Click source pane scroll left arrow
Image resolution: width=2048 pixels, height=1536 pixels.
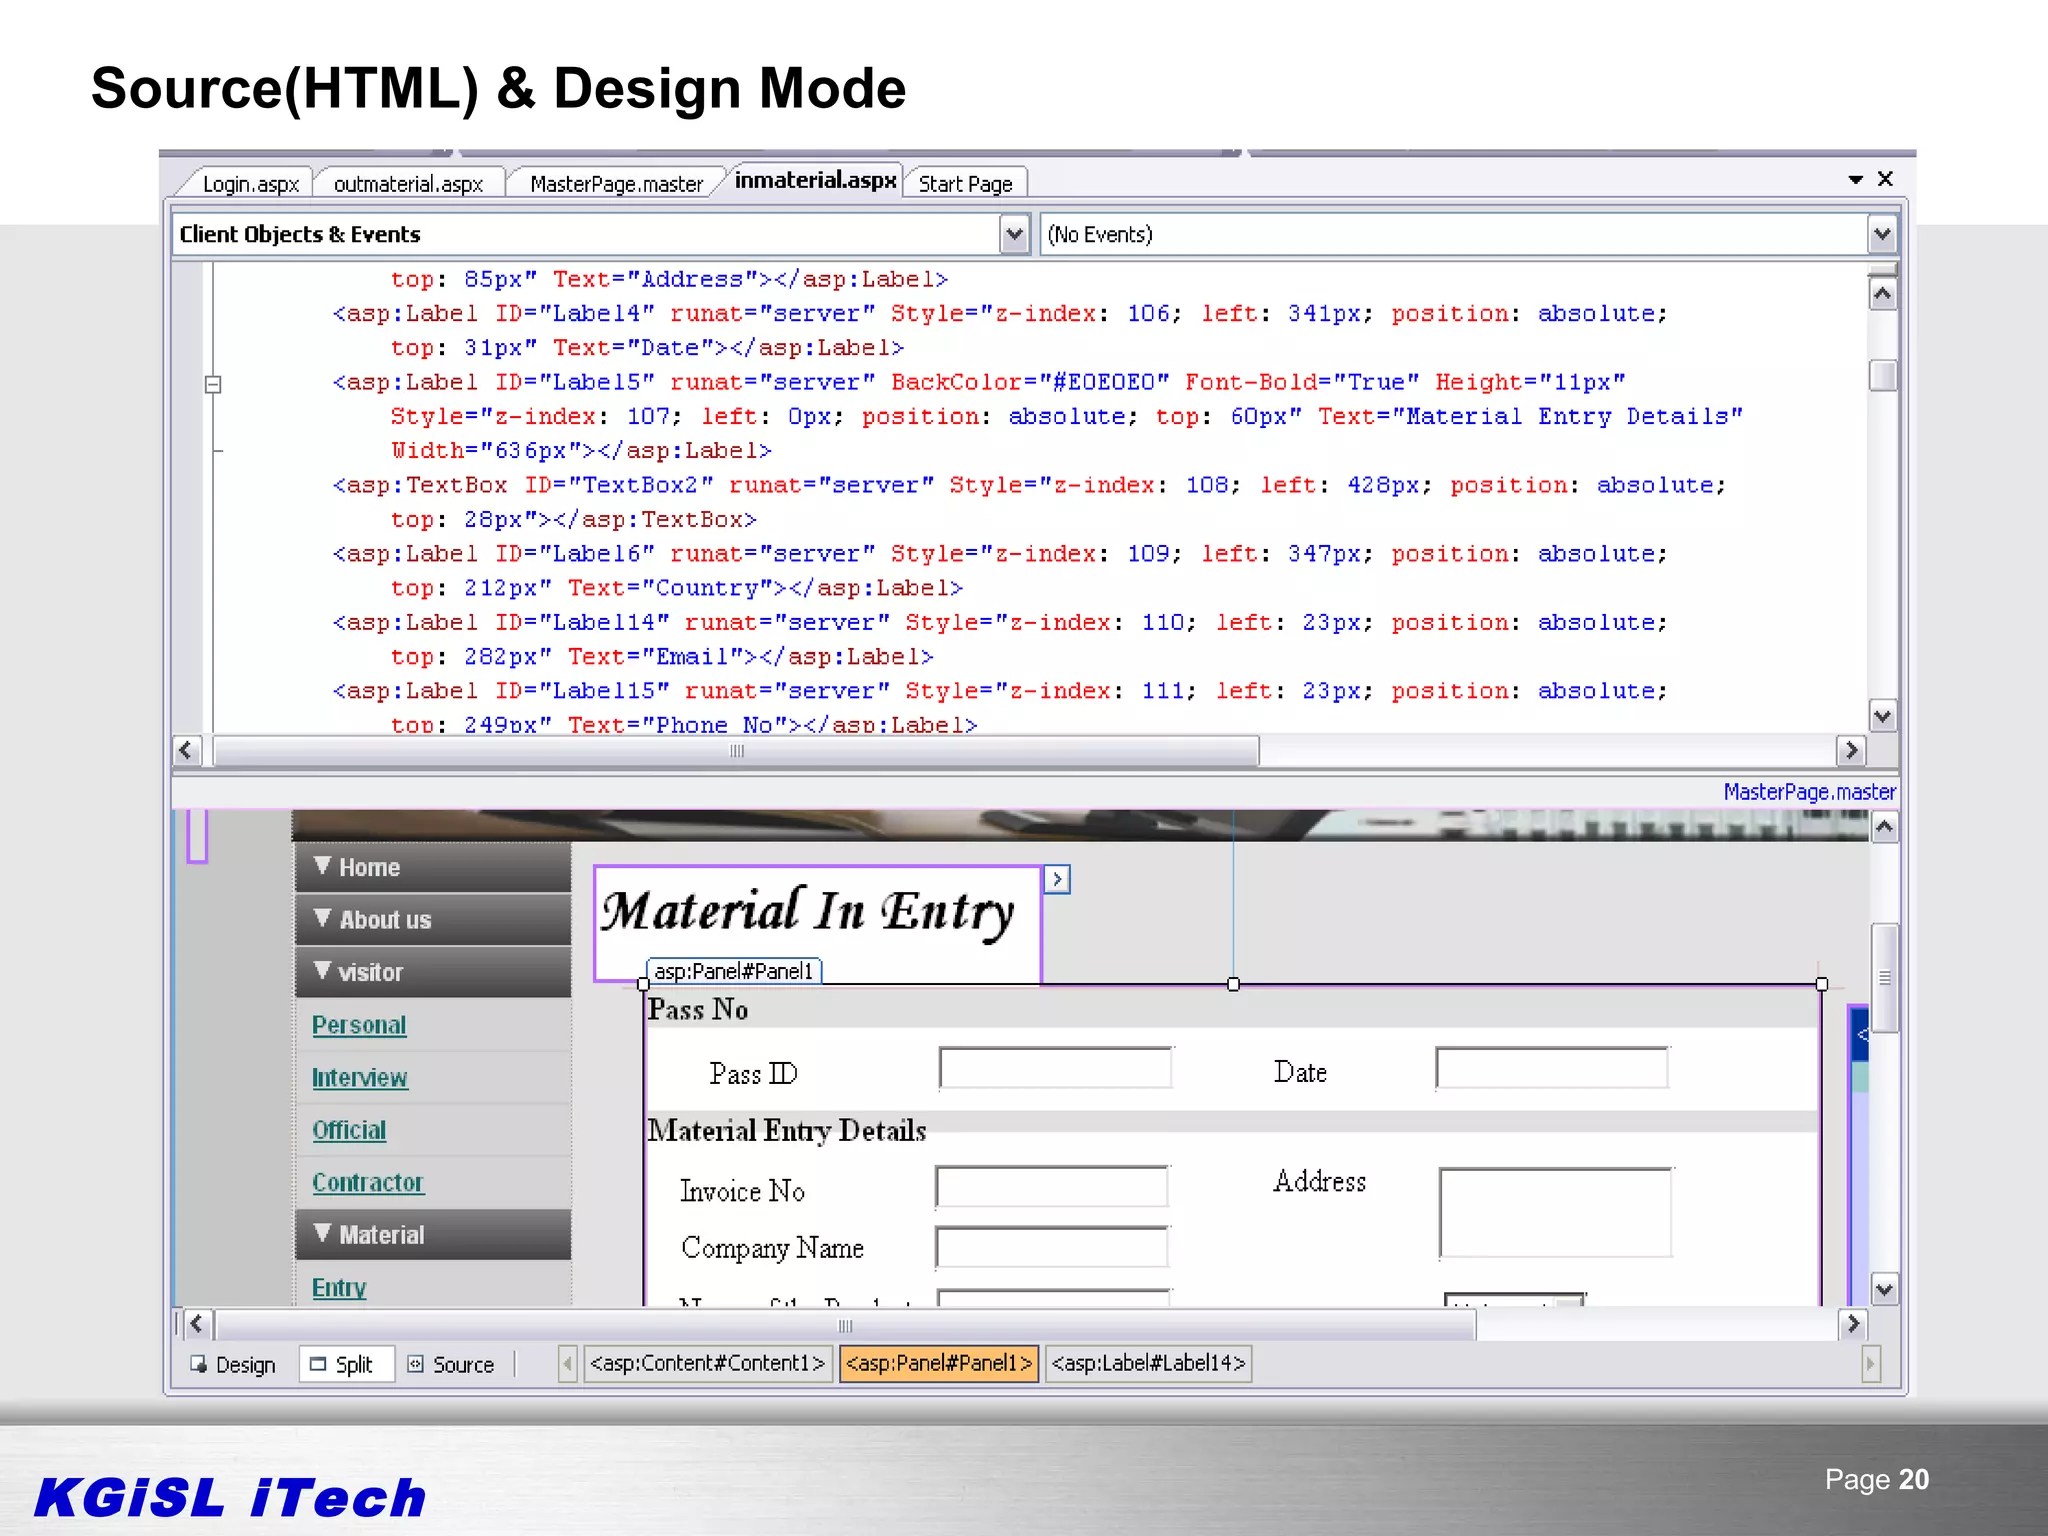tap(186, 750)
